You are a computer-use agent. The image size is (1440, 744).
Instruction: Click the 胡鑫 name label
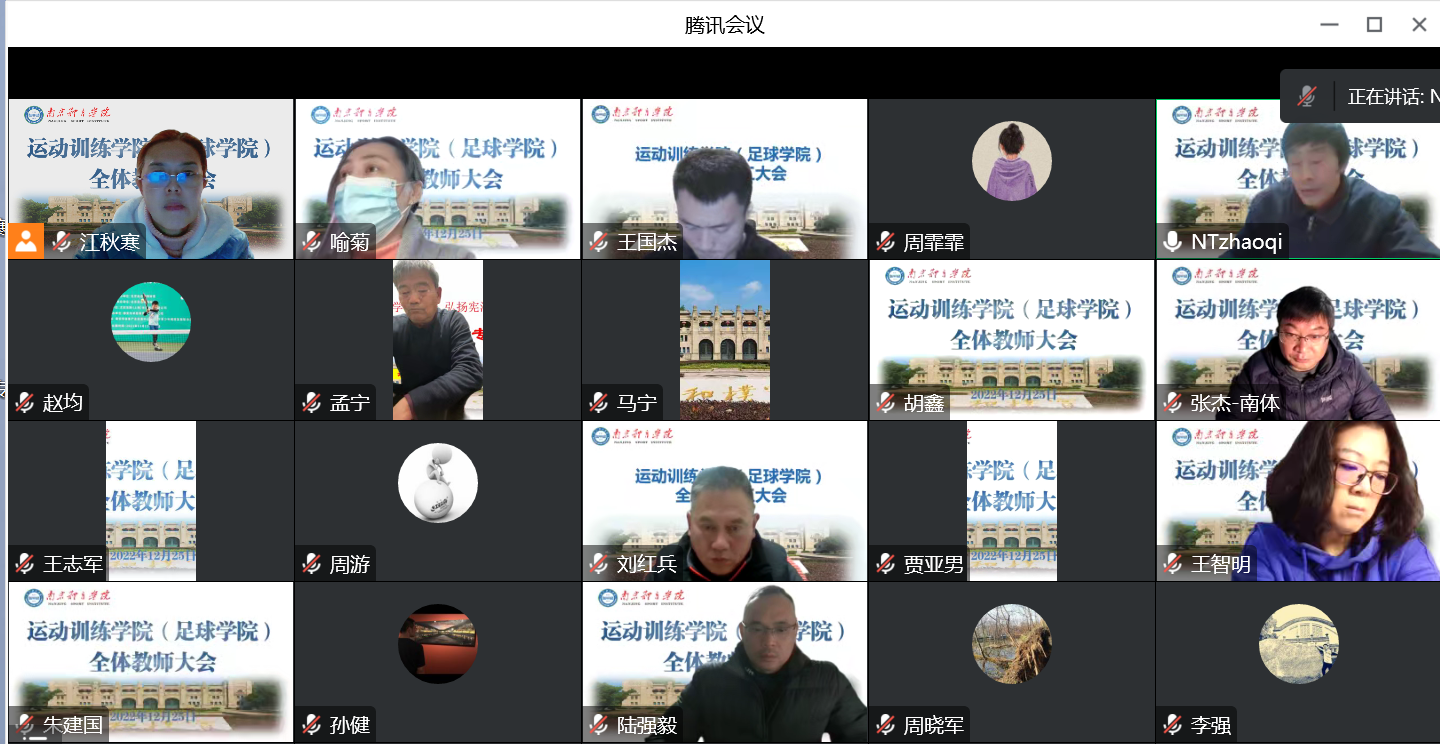(x=924, y=403)
